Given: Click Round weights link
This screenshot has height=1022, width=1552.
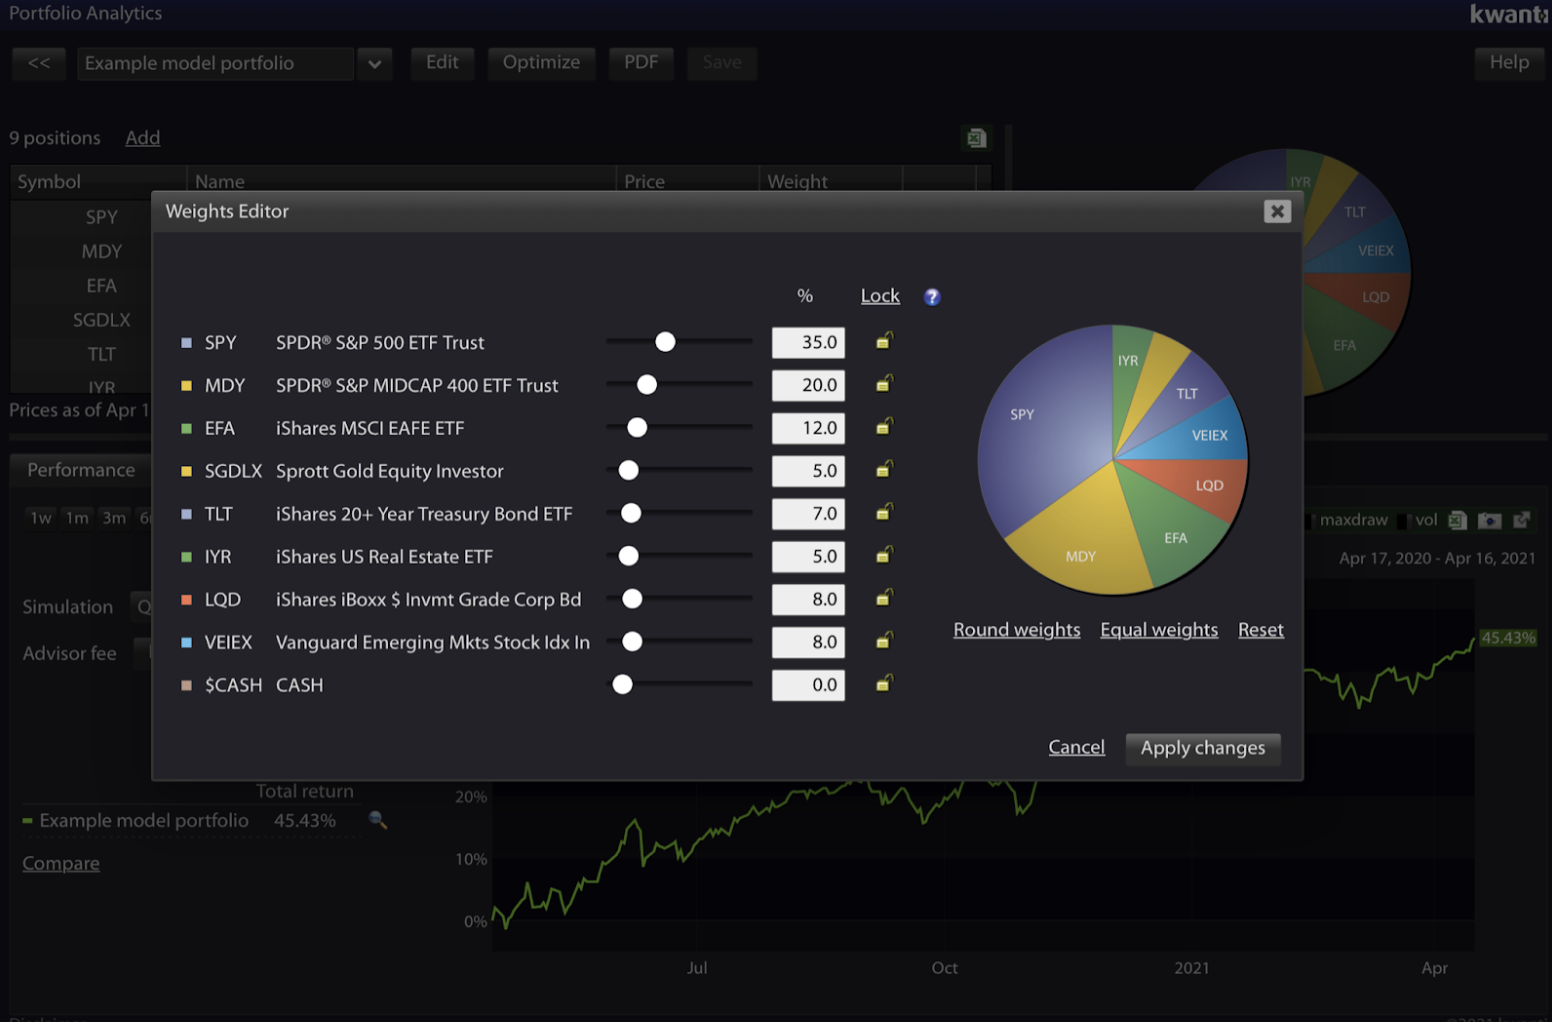Looking at the screenshot, I should point(1016,630).
